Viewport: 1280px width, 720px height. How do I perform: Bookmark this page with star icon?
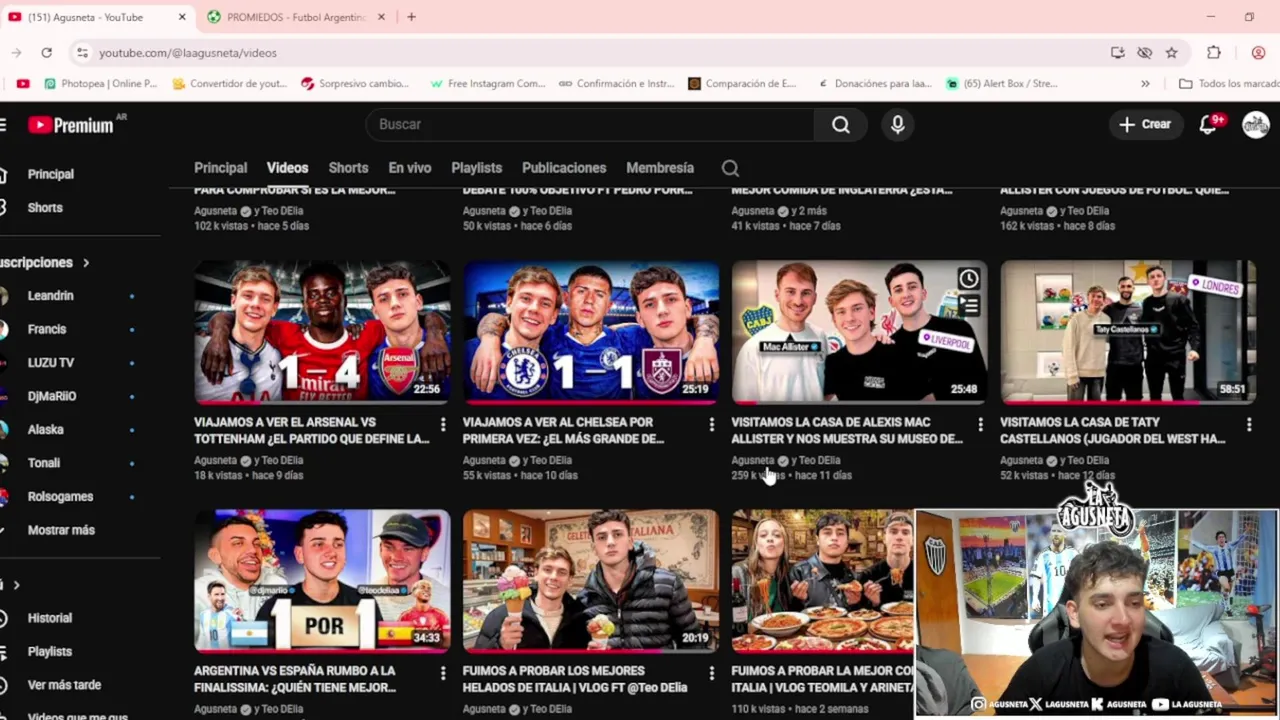click(x=1171, y=52)
